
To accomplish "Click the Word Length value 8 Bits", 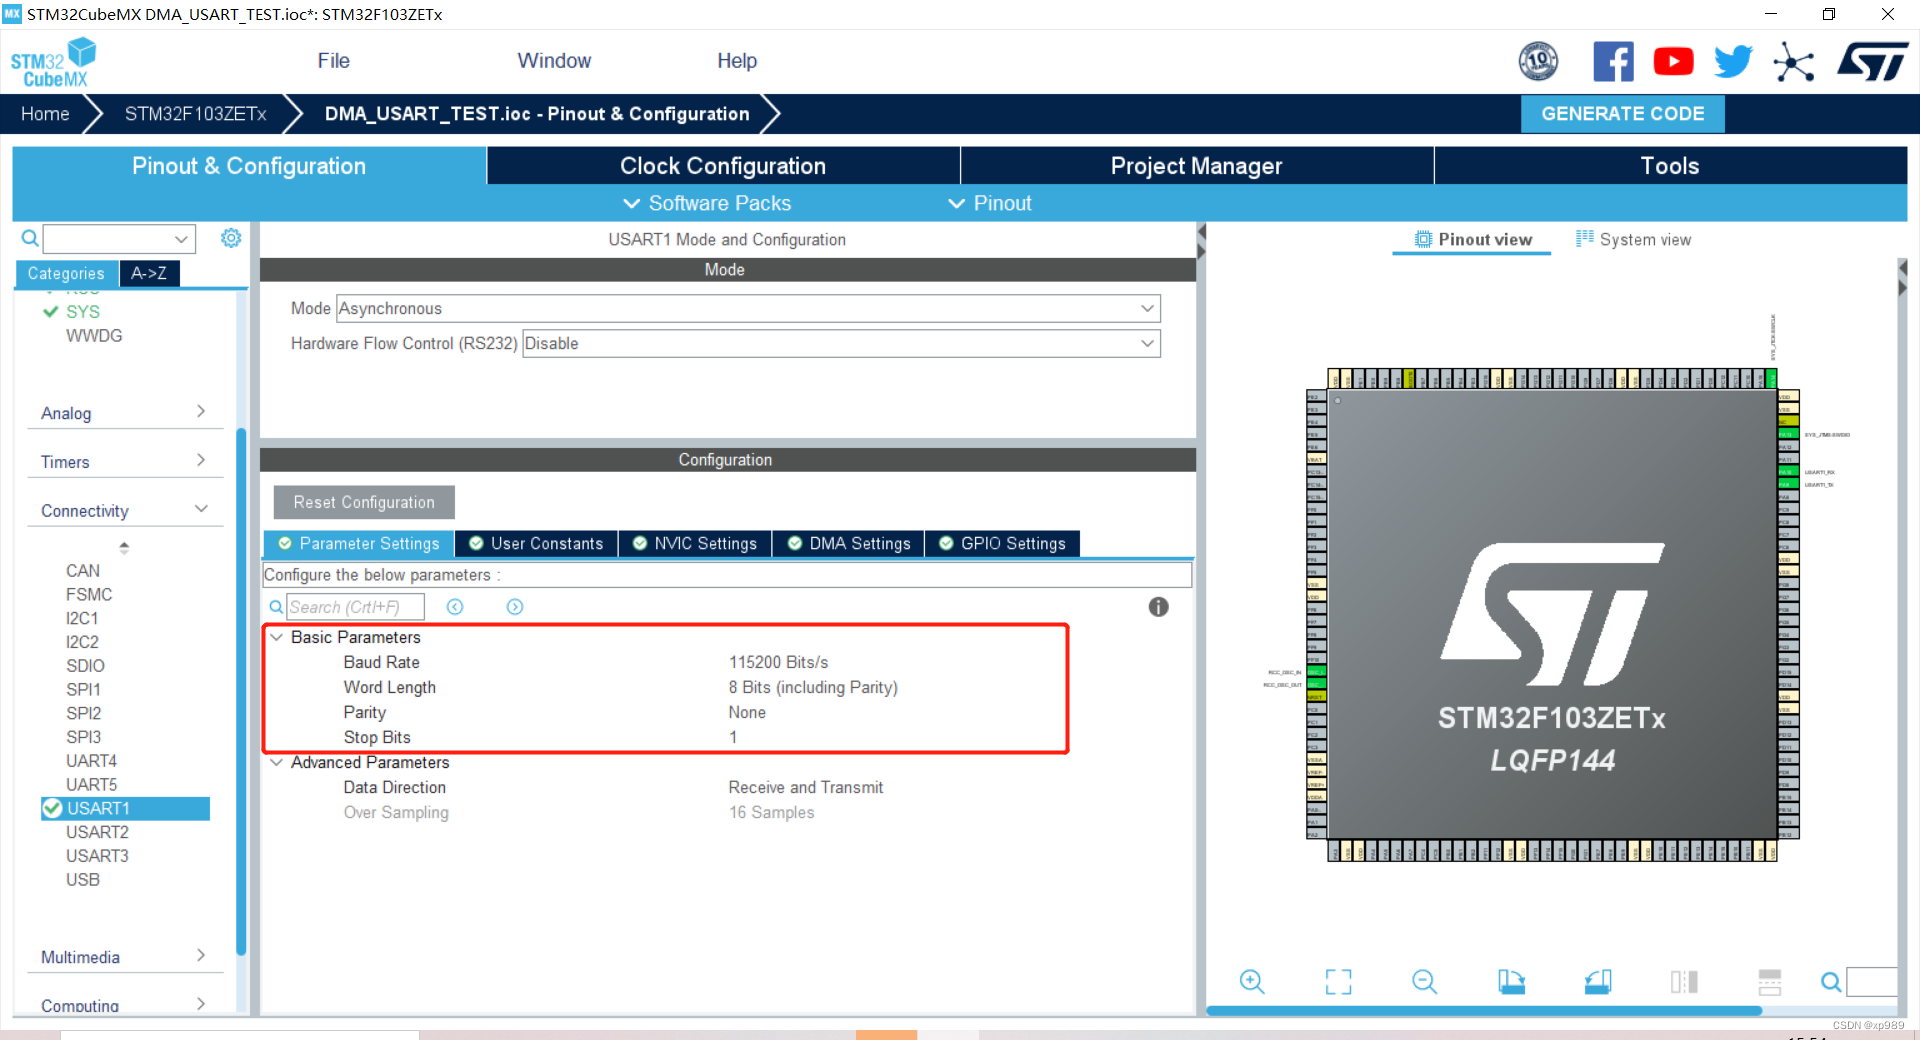I will 813,687.
